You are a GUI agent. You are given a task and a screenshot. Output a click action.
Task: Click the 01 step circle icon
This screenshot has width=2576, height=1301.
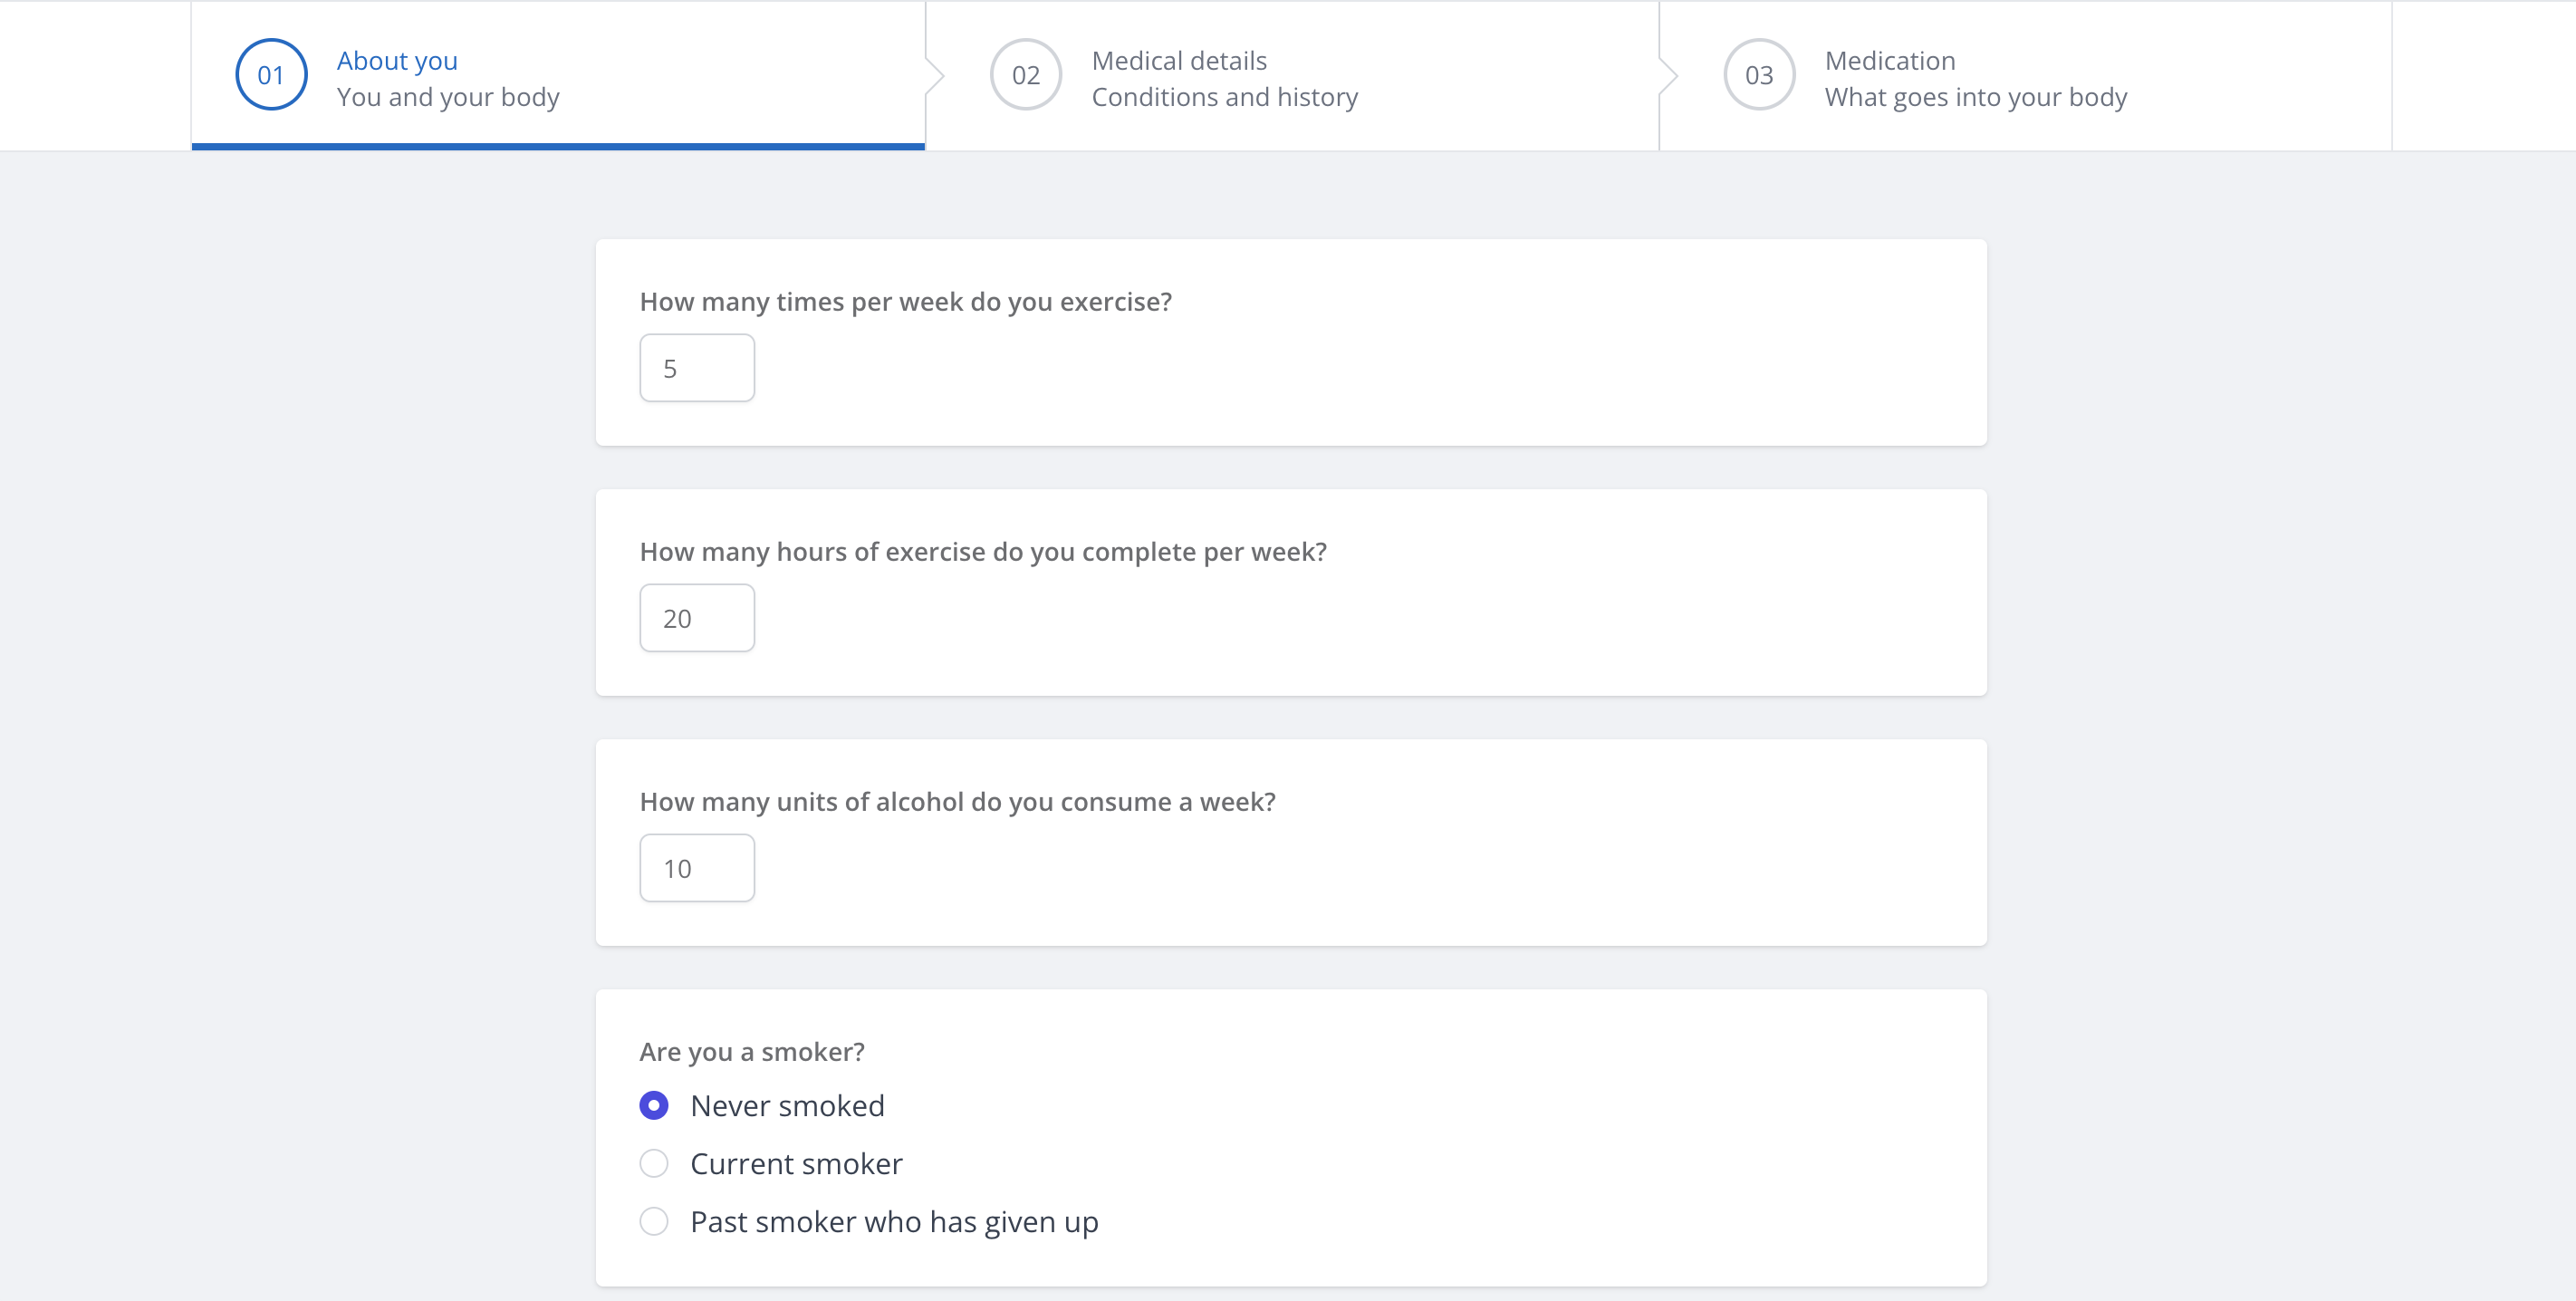pyautogui.click(x=271, y=75)
